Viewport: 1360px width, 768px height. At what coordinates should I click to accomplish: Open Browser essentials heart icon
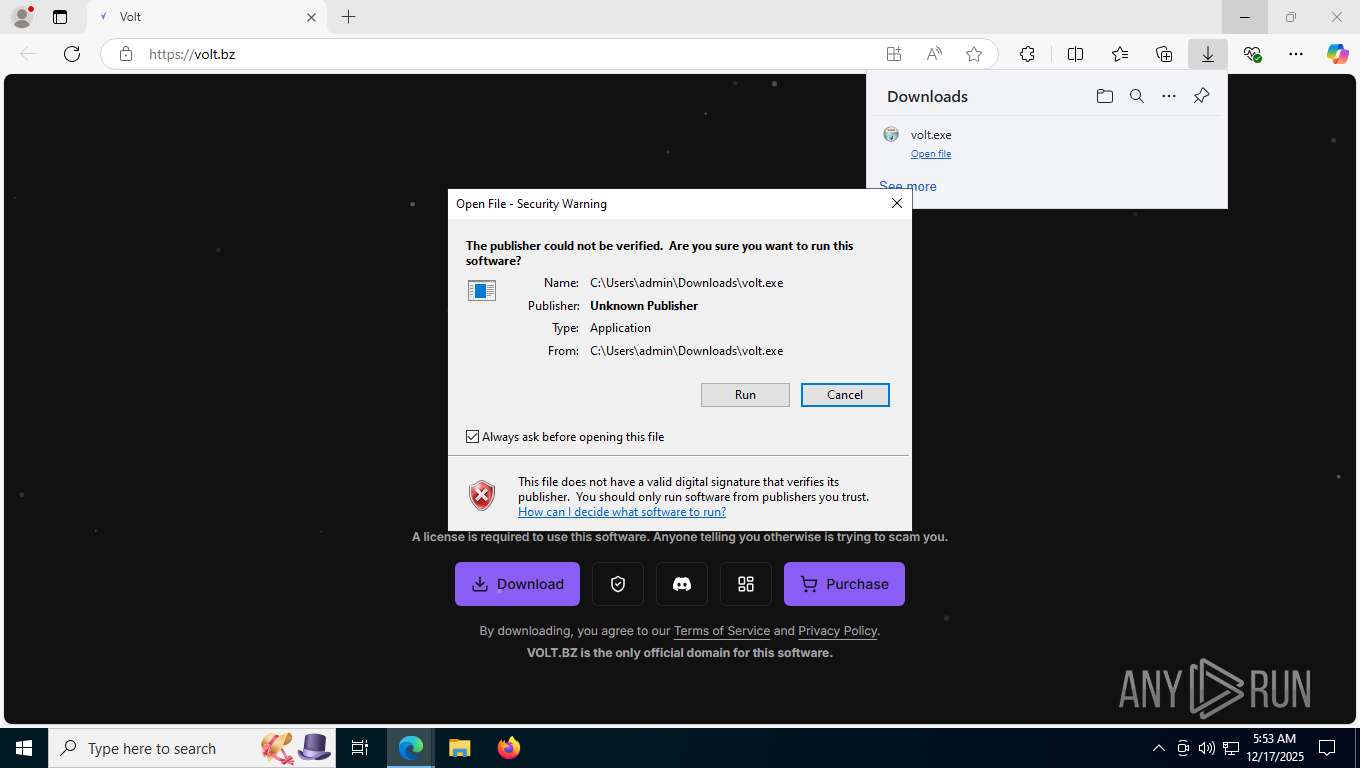pos(1252,54)
